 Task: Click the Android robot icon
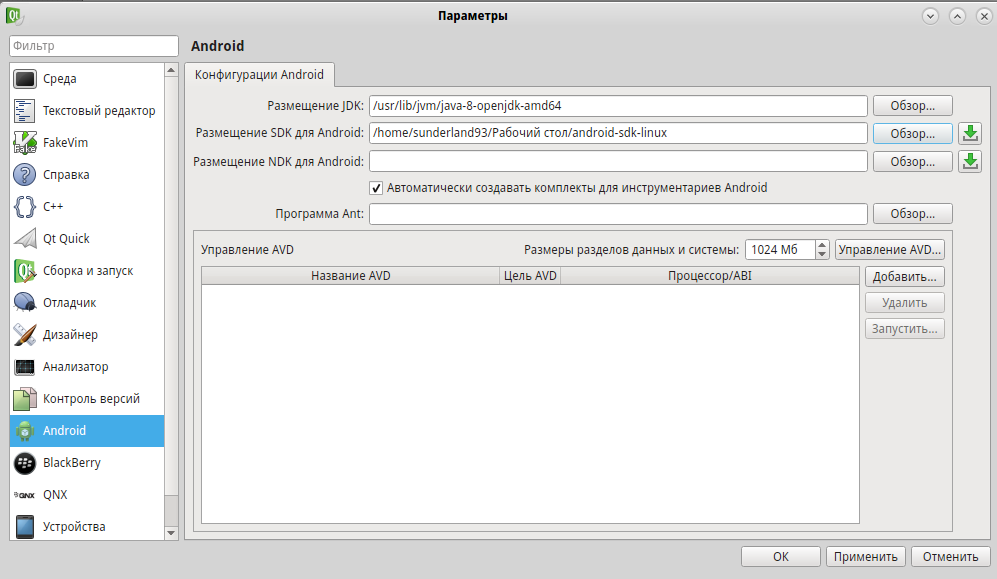pos(25,431)
